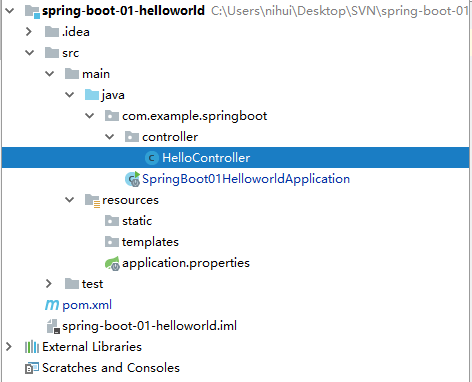Open SpringBoot01HelloworldApplication class
This screenshot has width=472, height=382.
click(246, 179)
